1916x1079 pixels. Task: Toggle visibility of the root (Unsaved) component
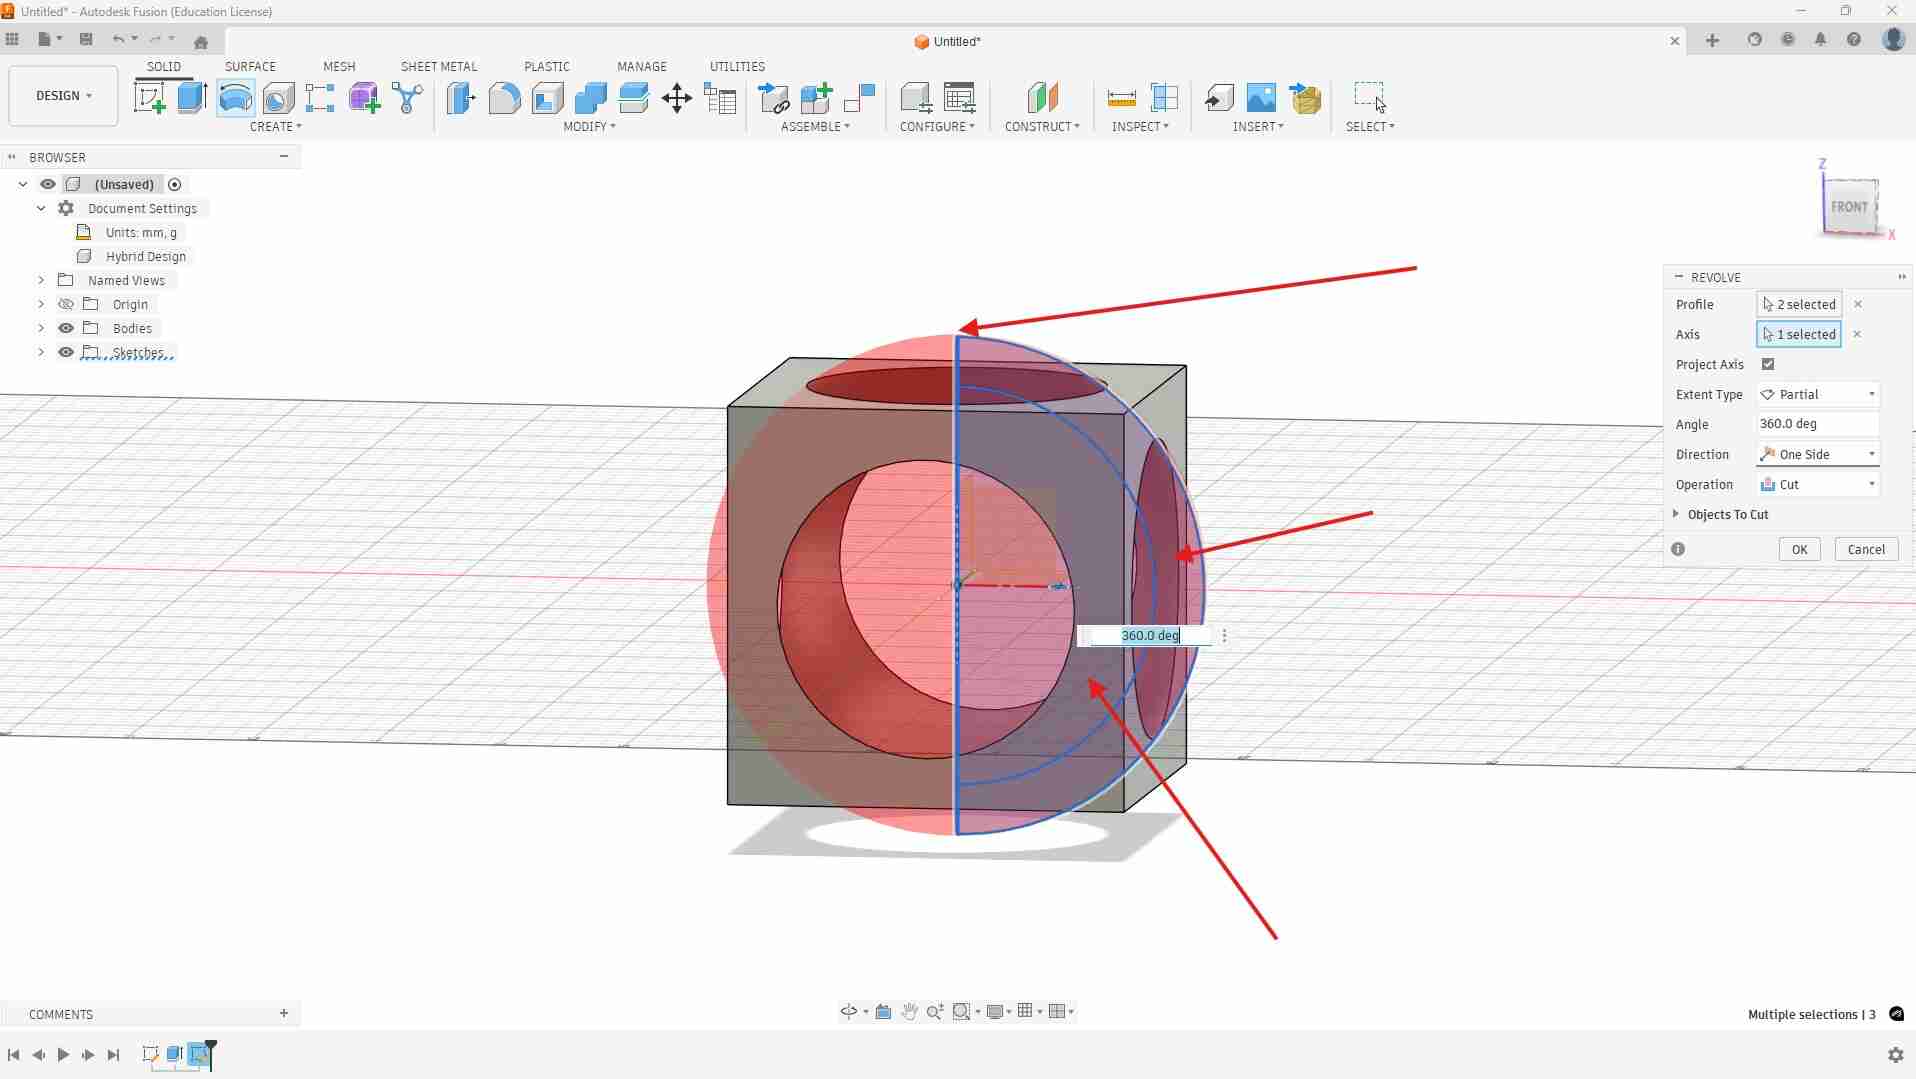48,184
